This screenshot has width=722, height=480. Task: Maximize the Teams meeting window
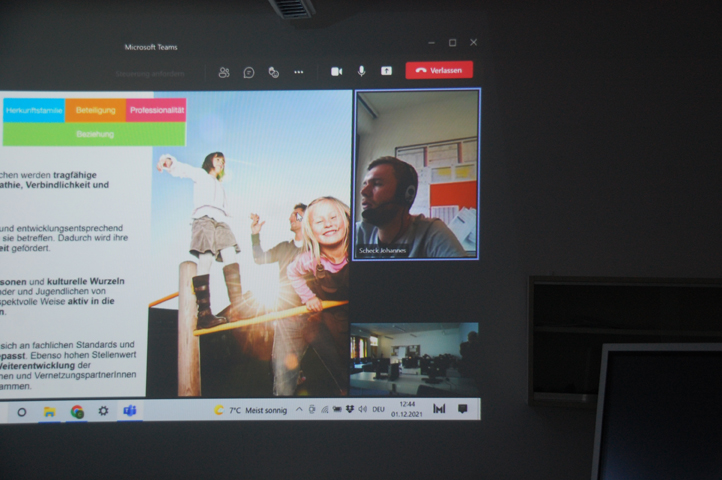pos(453,42)
